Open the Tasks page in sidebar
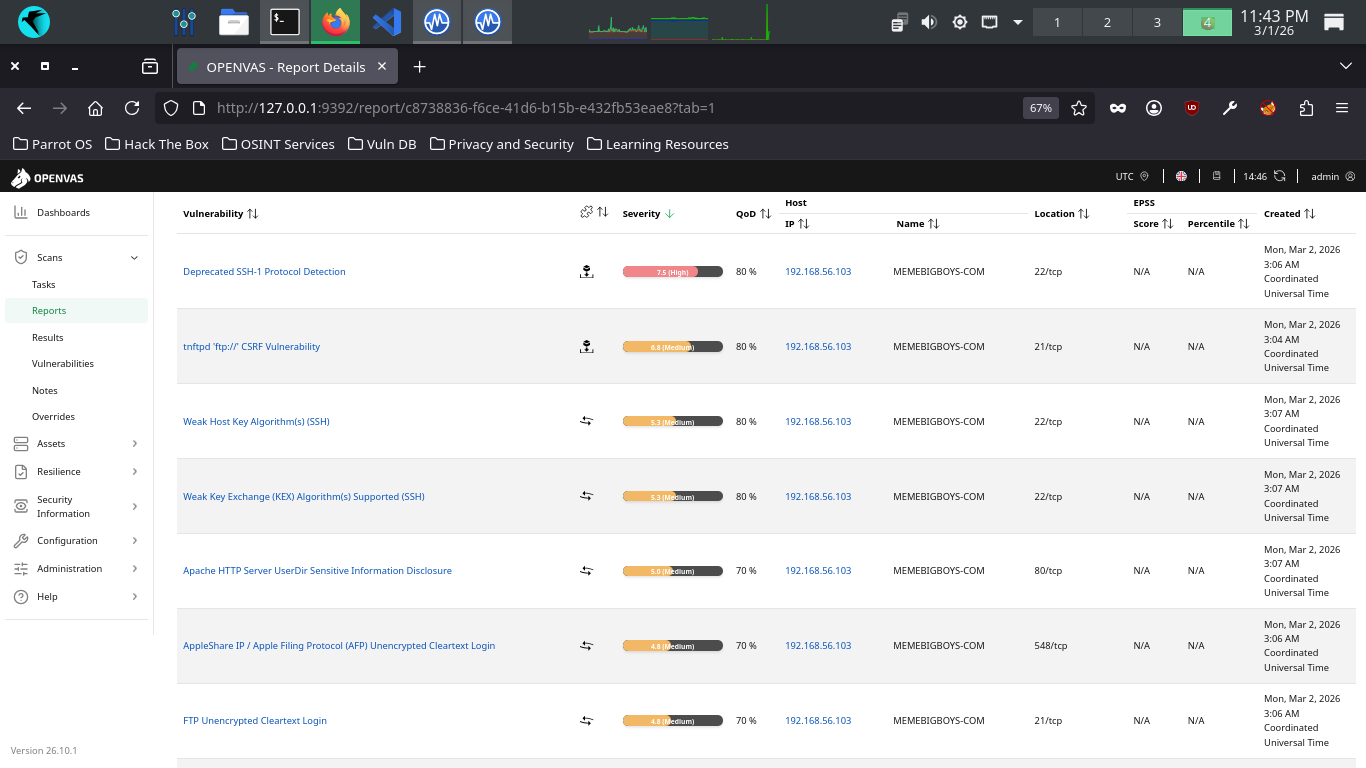 click(44, 284)
